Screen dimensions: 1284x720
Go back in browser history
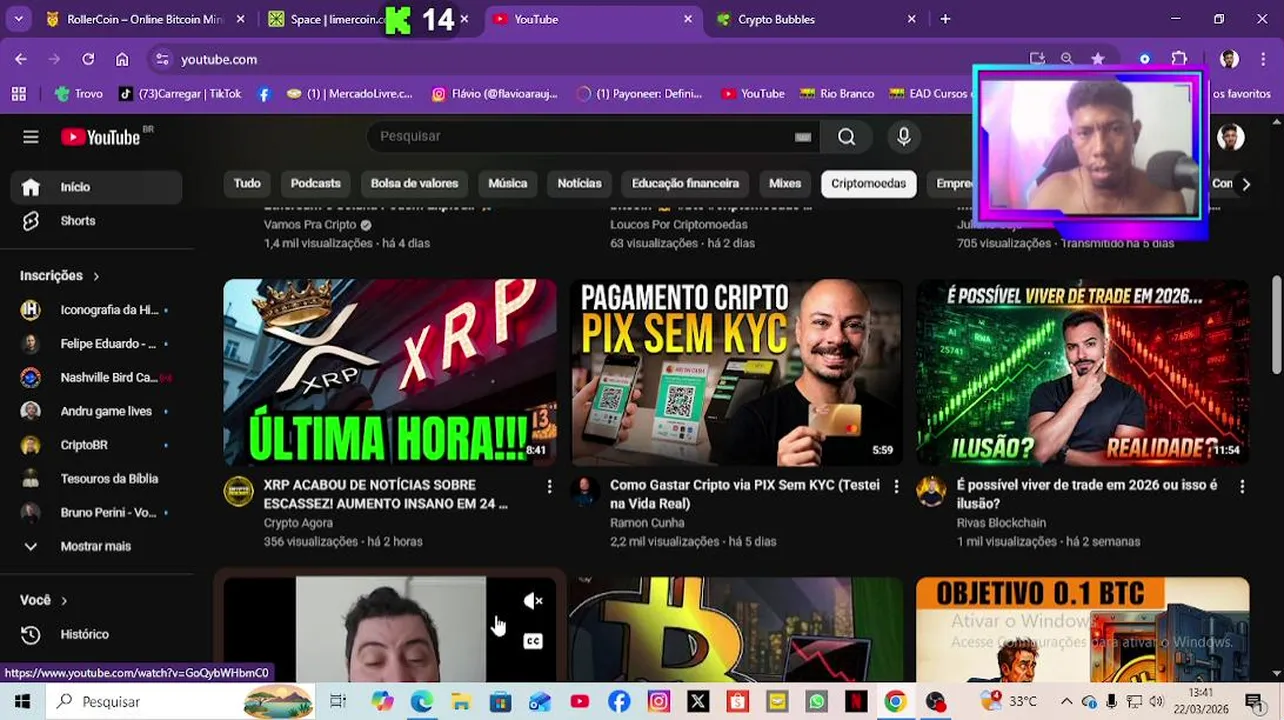(21, 59)
